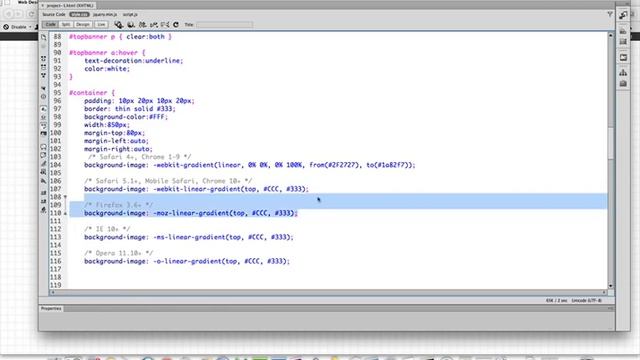Toggle Line Numbers icon in coding toolbar

click(x=44, y=109)
